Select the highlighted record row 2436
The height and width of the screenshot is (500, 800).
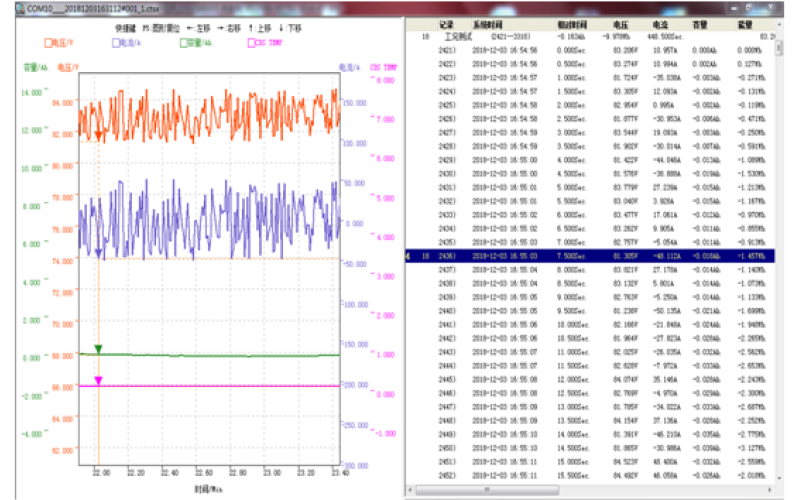pyautogui.click(x=590, y=256)
